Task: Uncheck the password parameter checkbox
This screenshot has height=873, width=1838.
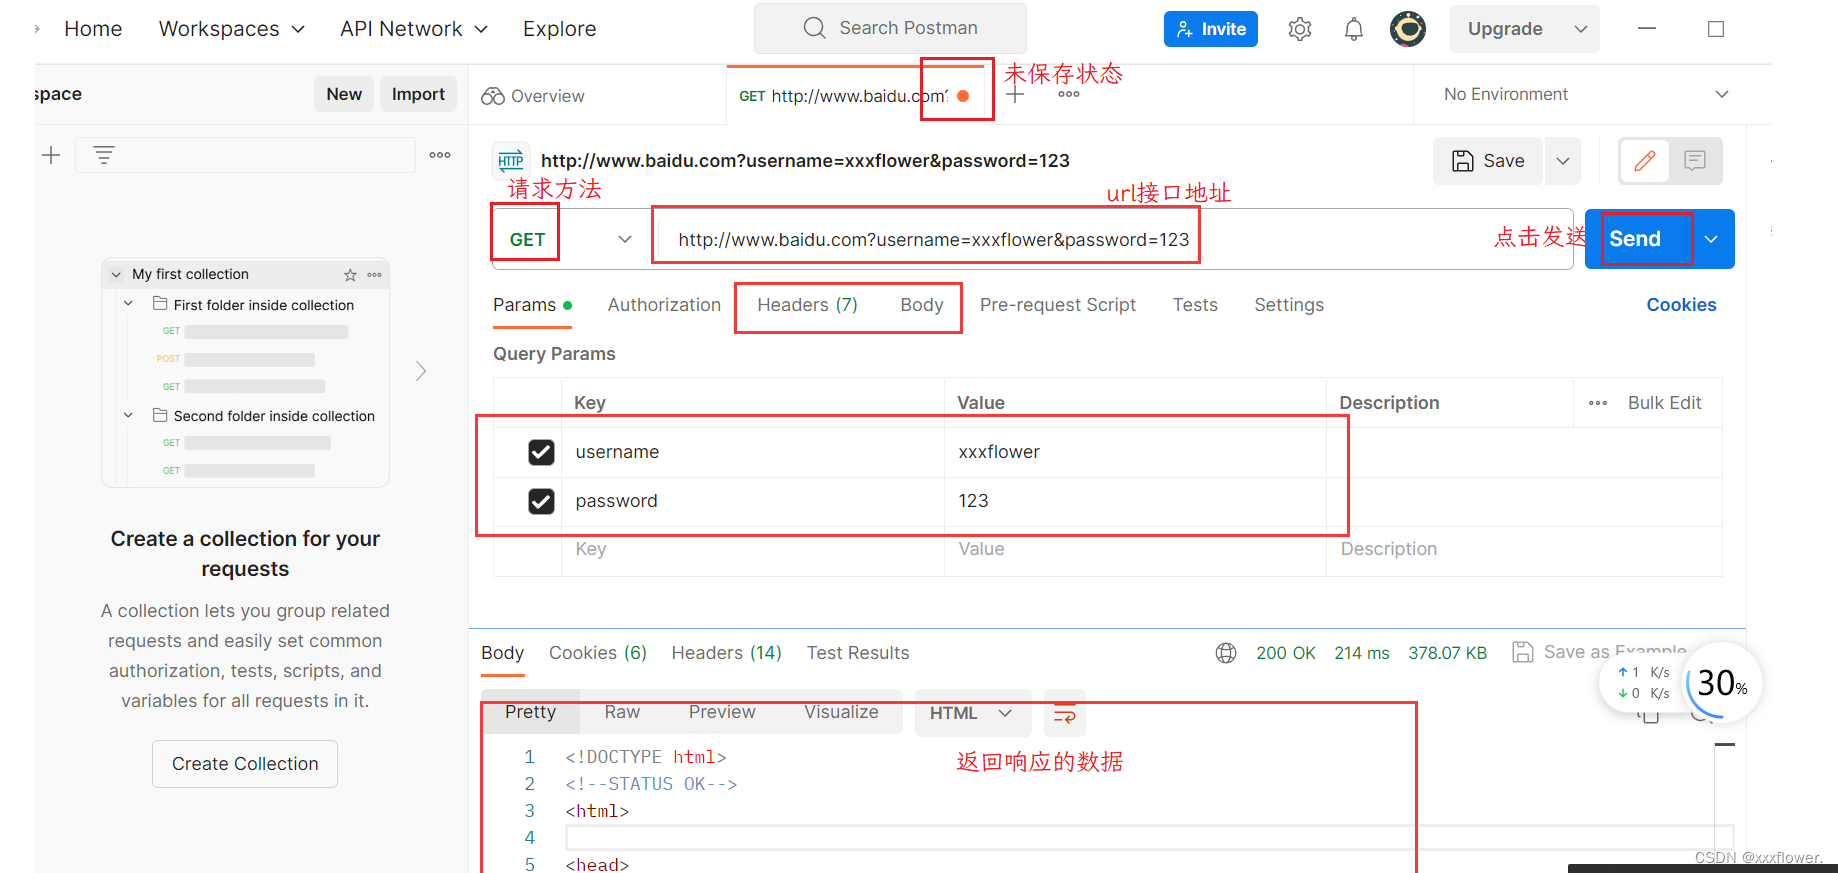Action: [541, 501]
